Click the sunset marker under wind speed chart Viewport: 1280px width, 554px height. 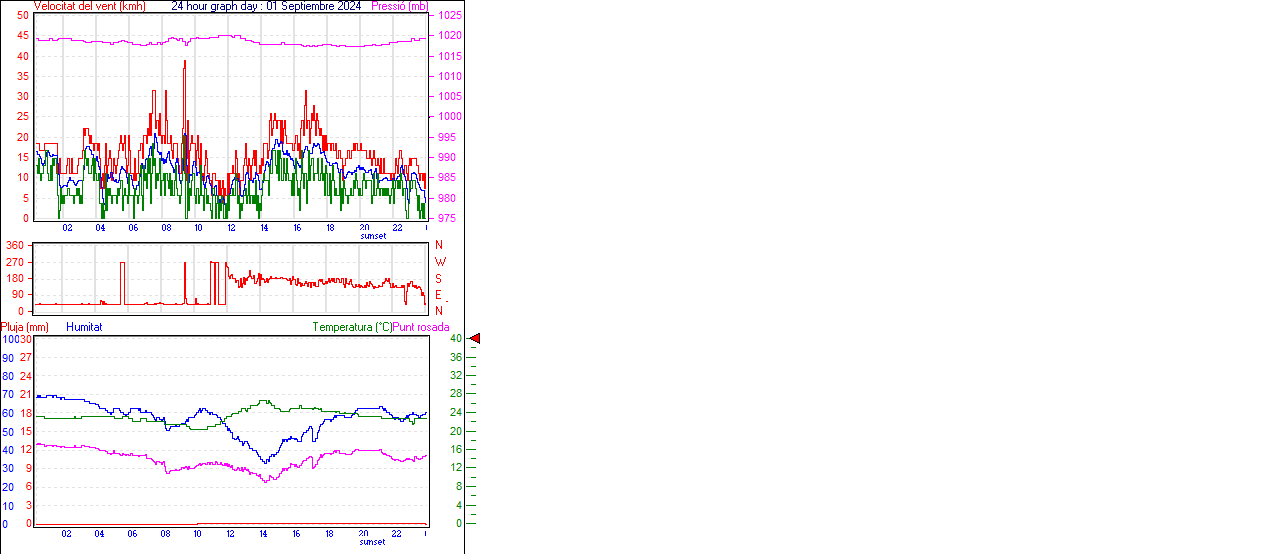pyautogui.click(x=372, y=236)
